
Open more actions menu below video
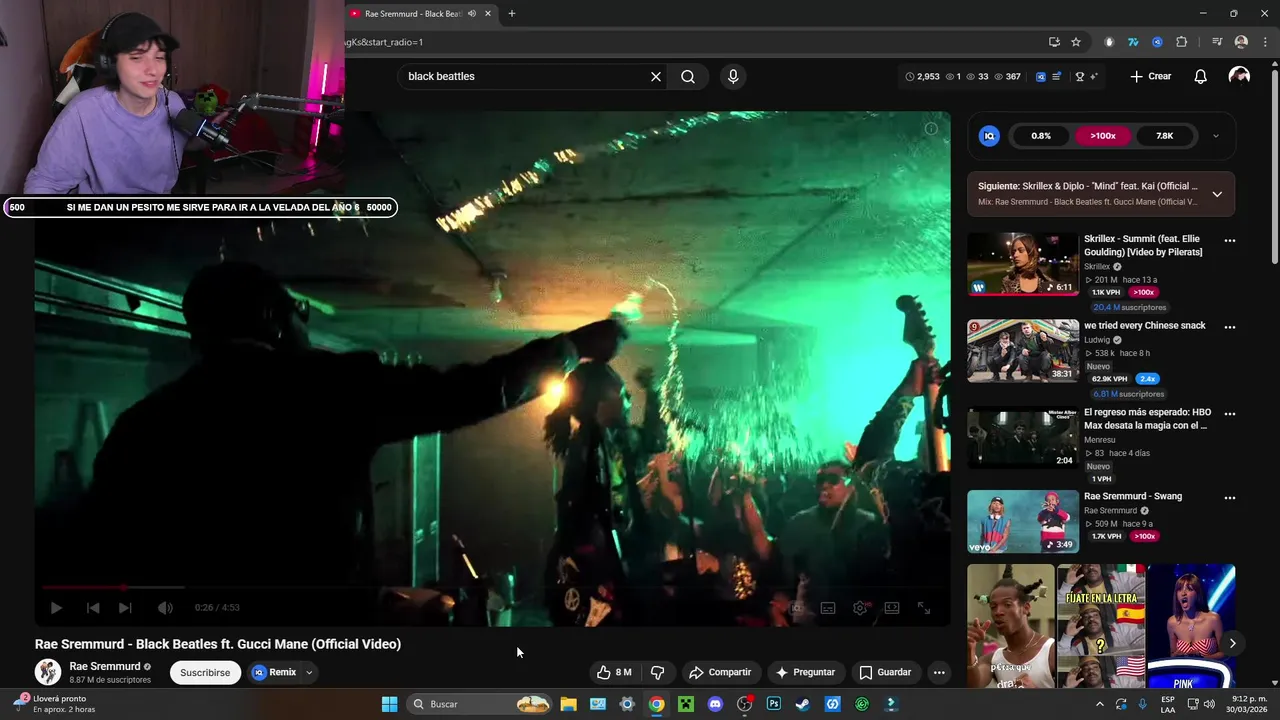click(939, 672)
